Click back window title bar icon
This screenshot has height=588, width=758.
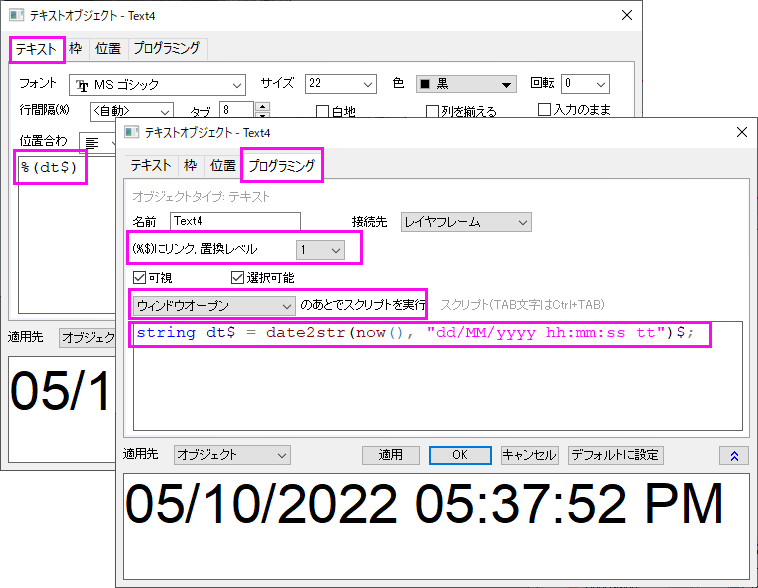[x=16, y=15]
